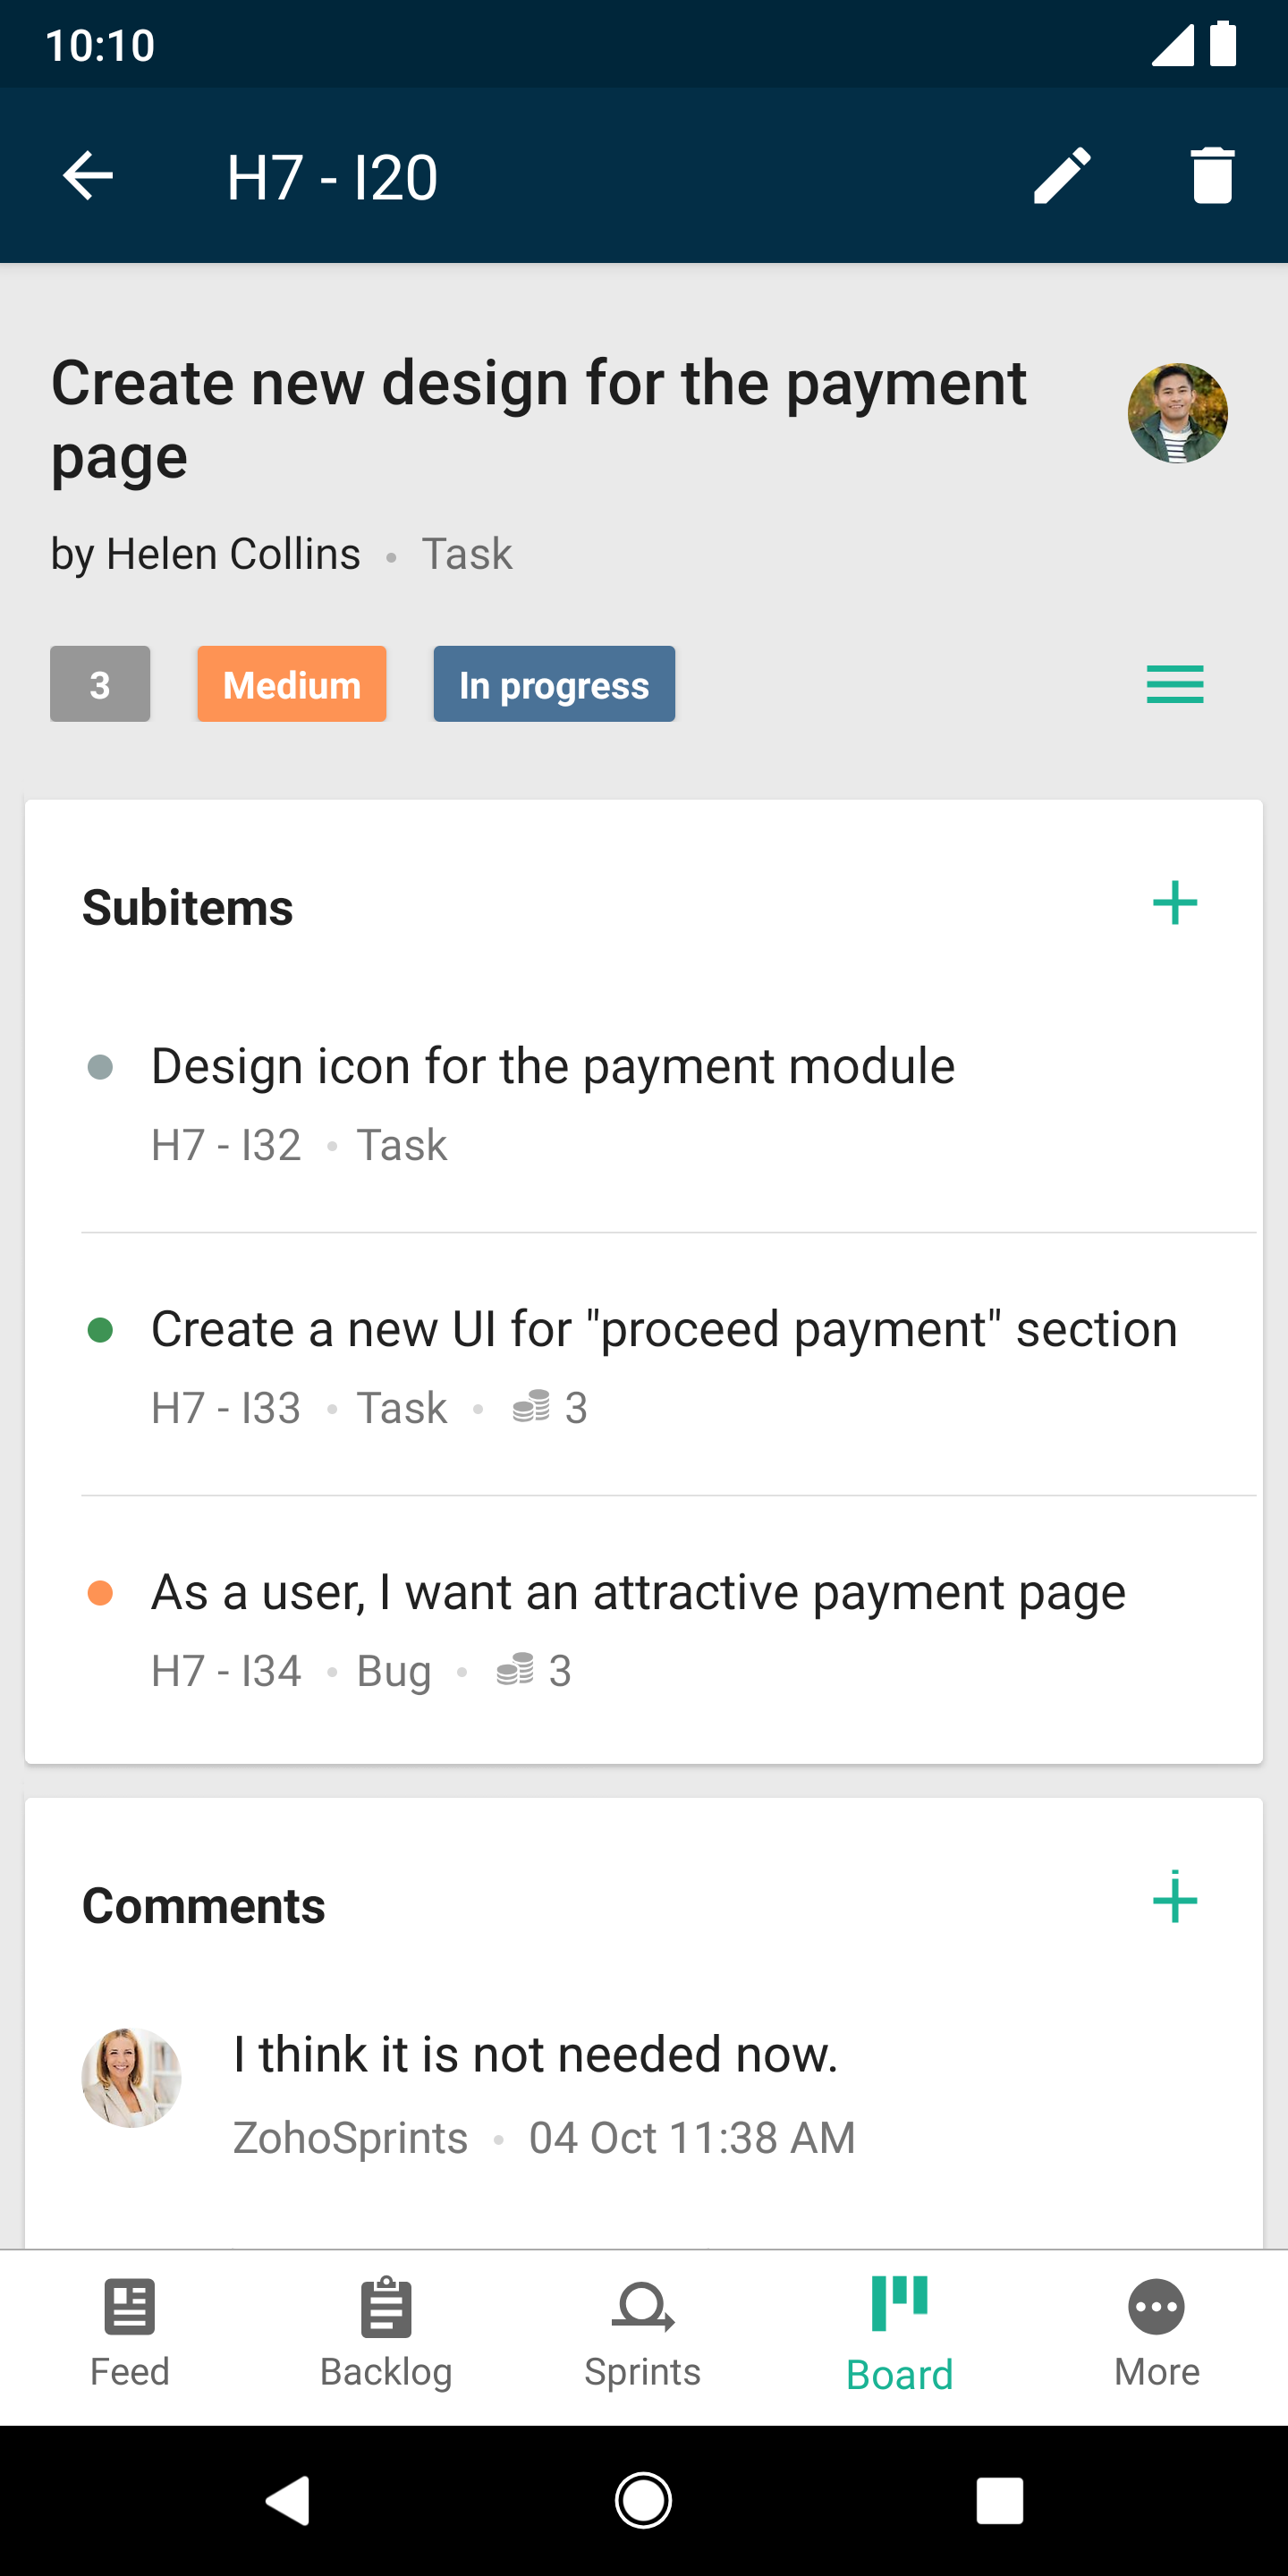Change the In progress status
This screenshot has height=2576, width=1288.
click(x=554, y=685)
